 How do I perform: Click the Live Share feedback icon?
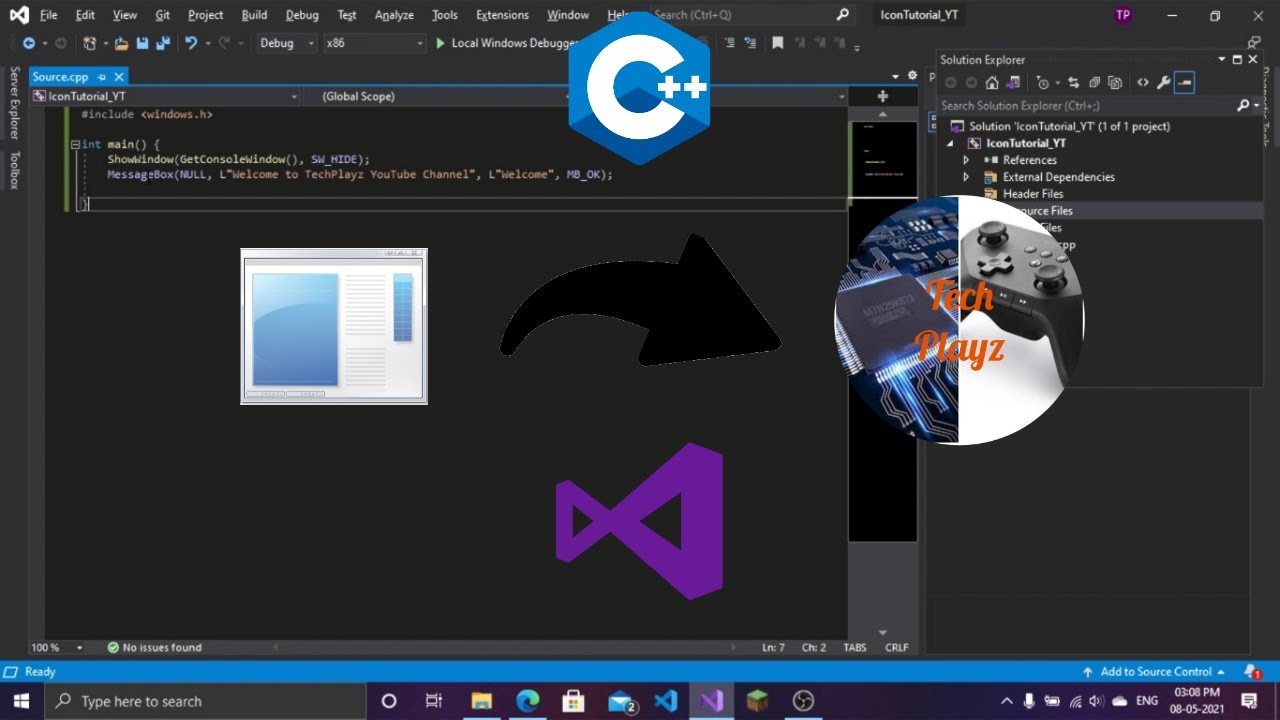click(1253, 43)
